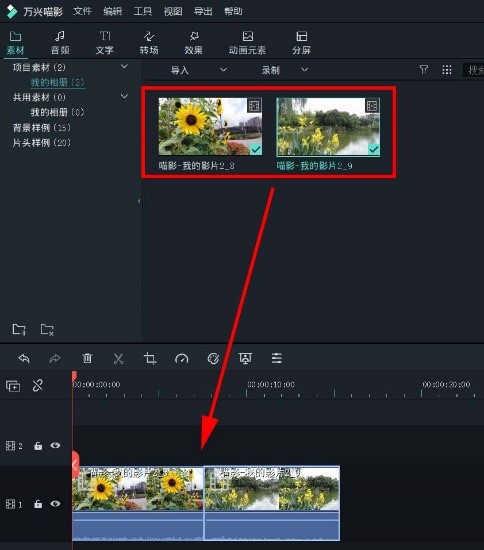The height and width of the screenshot is (550, 484).
Task: Switch to the 文字 text tab
Action: pos(105,43)
